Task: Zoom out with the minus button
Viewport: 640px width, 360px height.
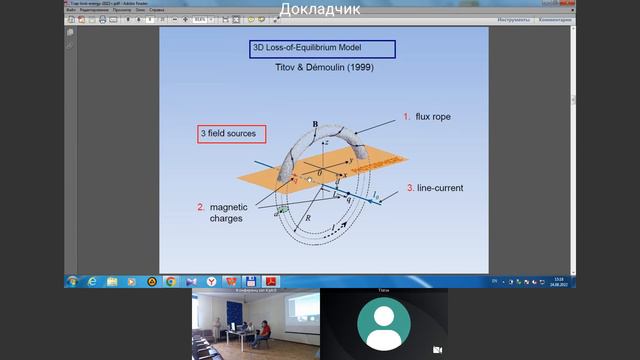Action: (175, 20)
